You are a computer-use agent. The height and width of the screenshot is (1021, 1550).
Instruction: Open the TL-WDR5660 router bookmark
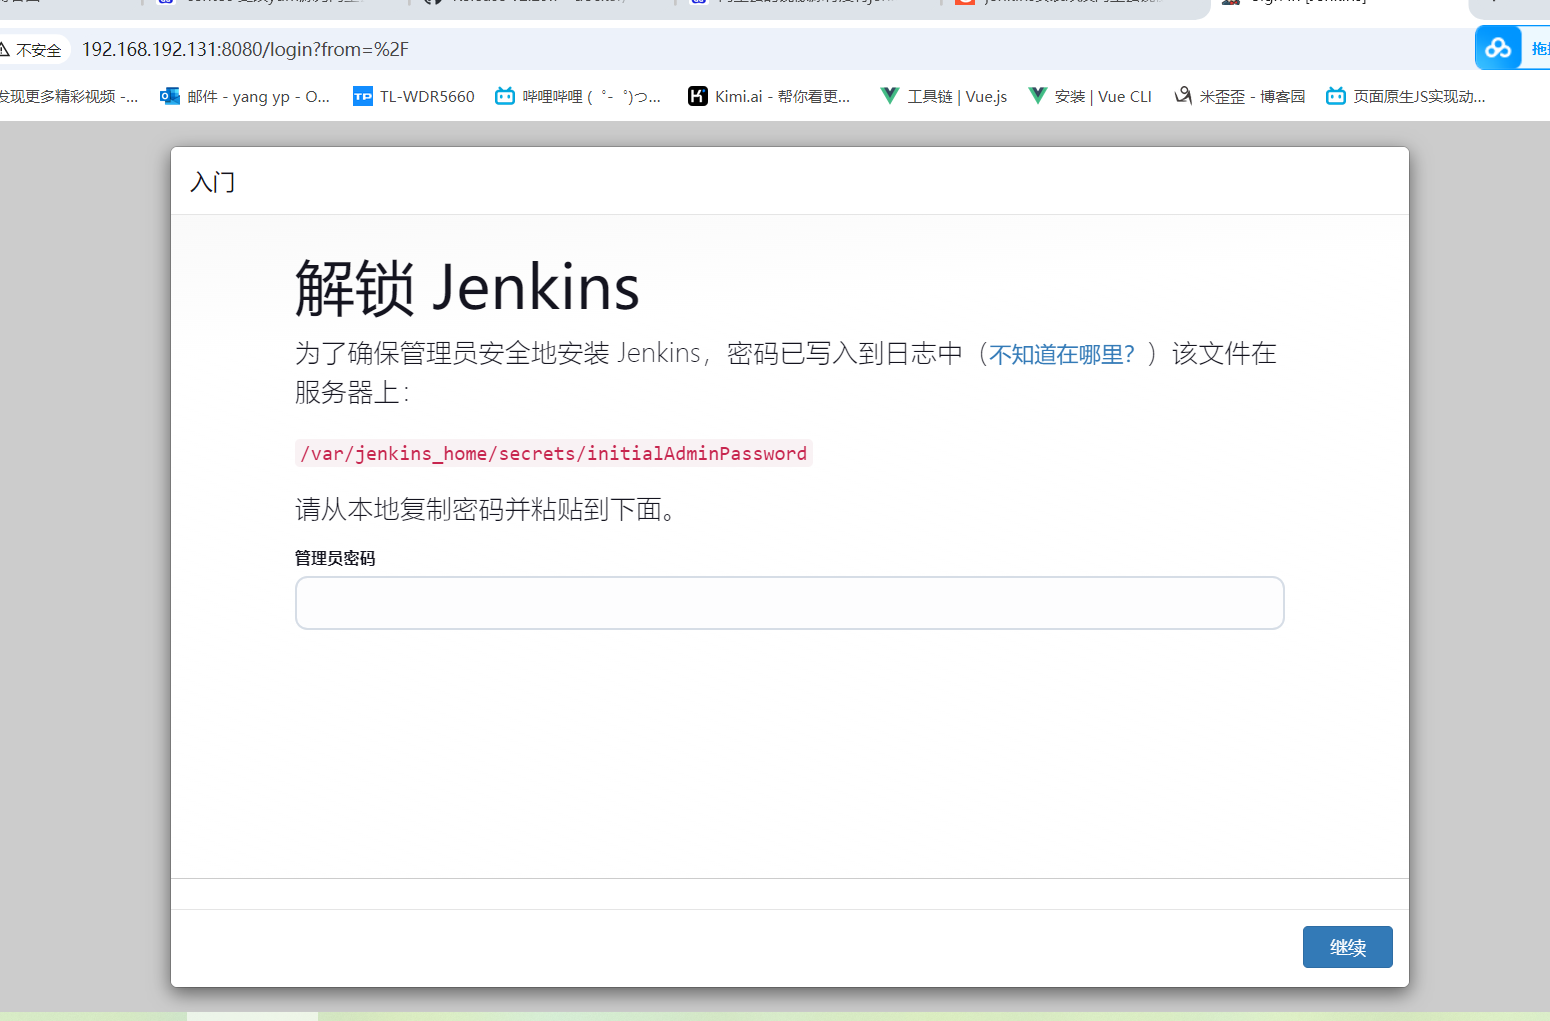point(414,96)
